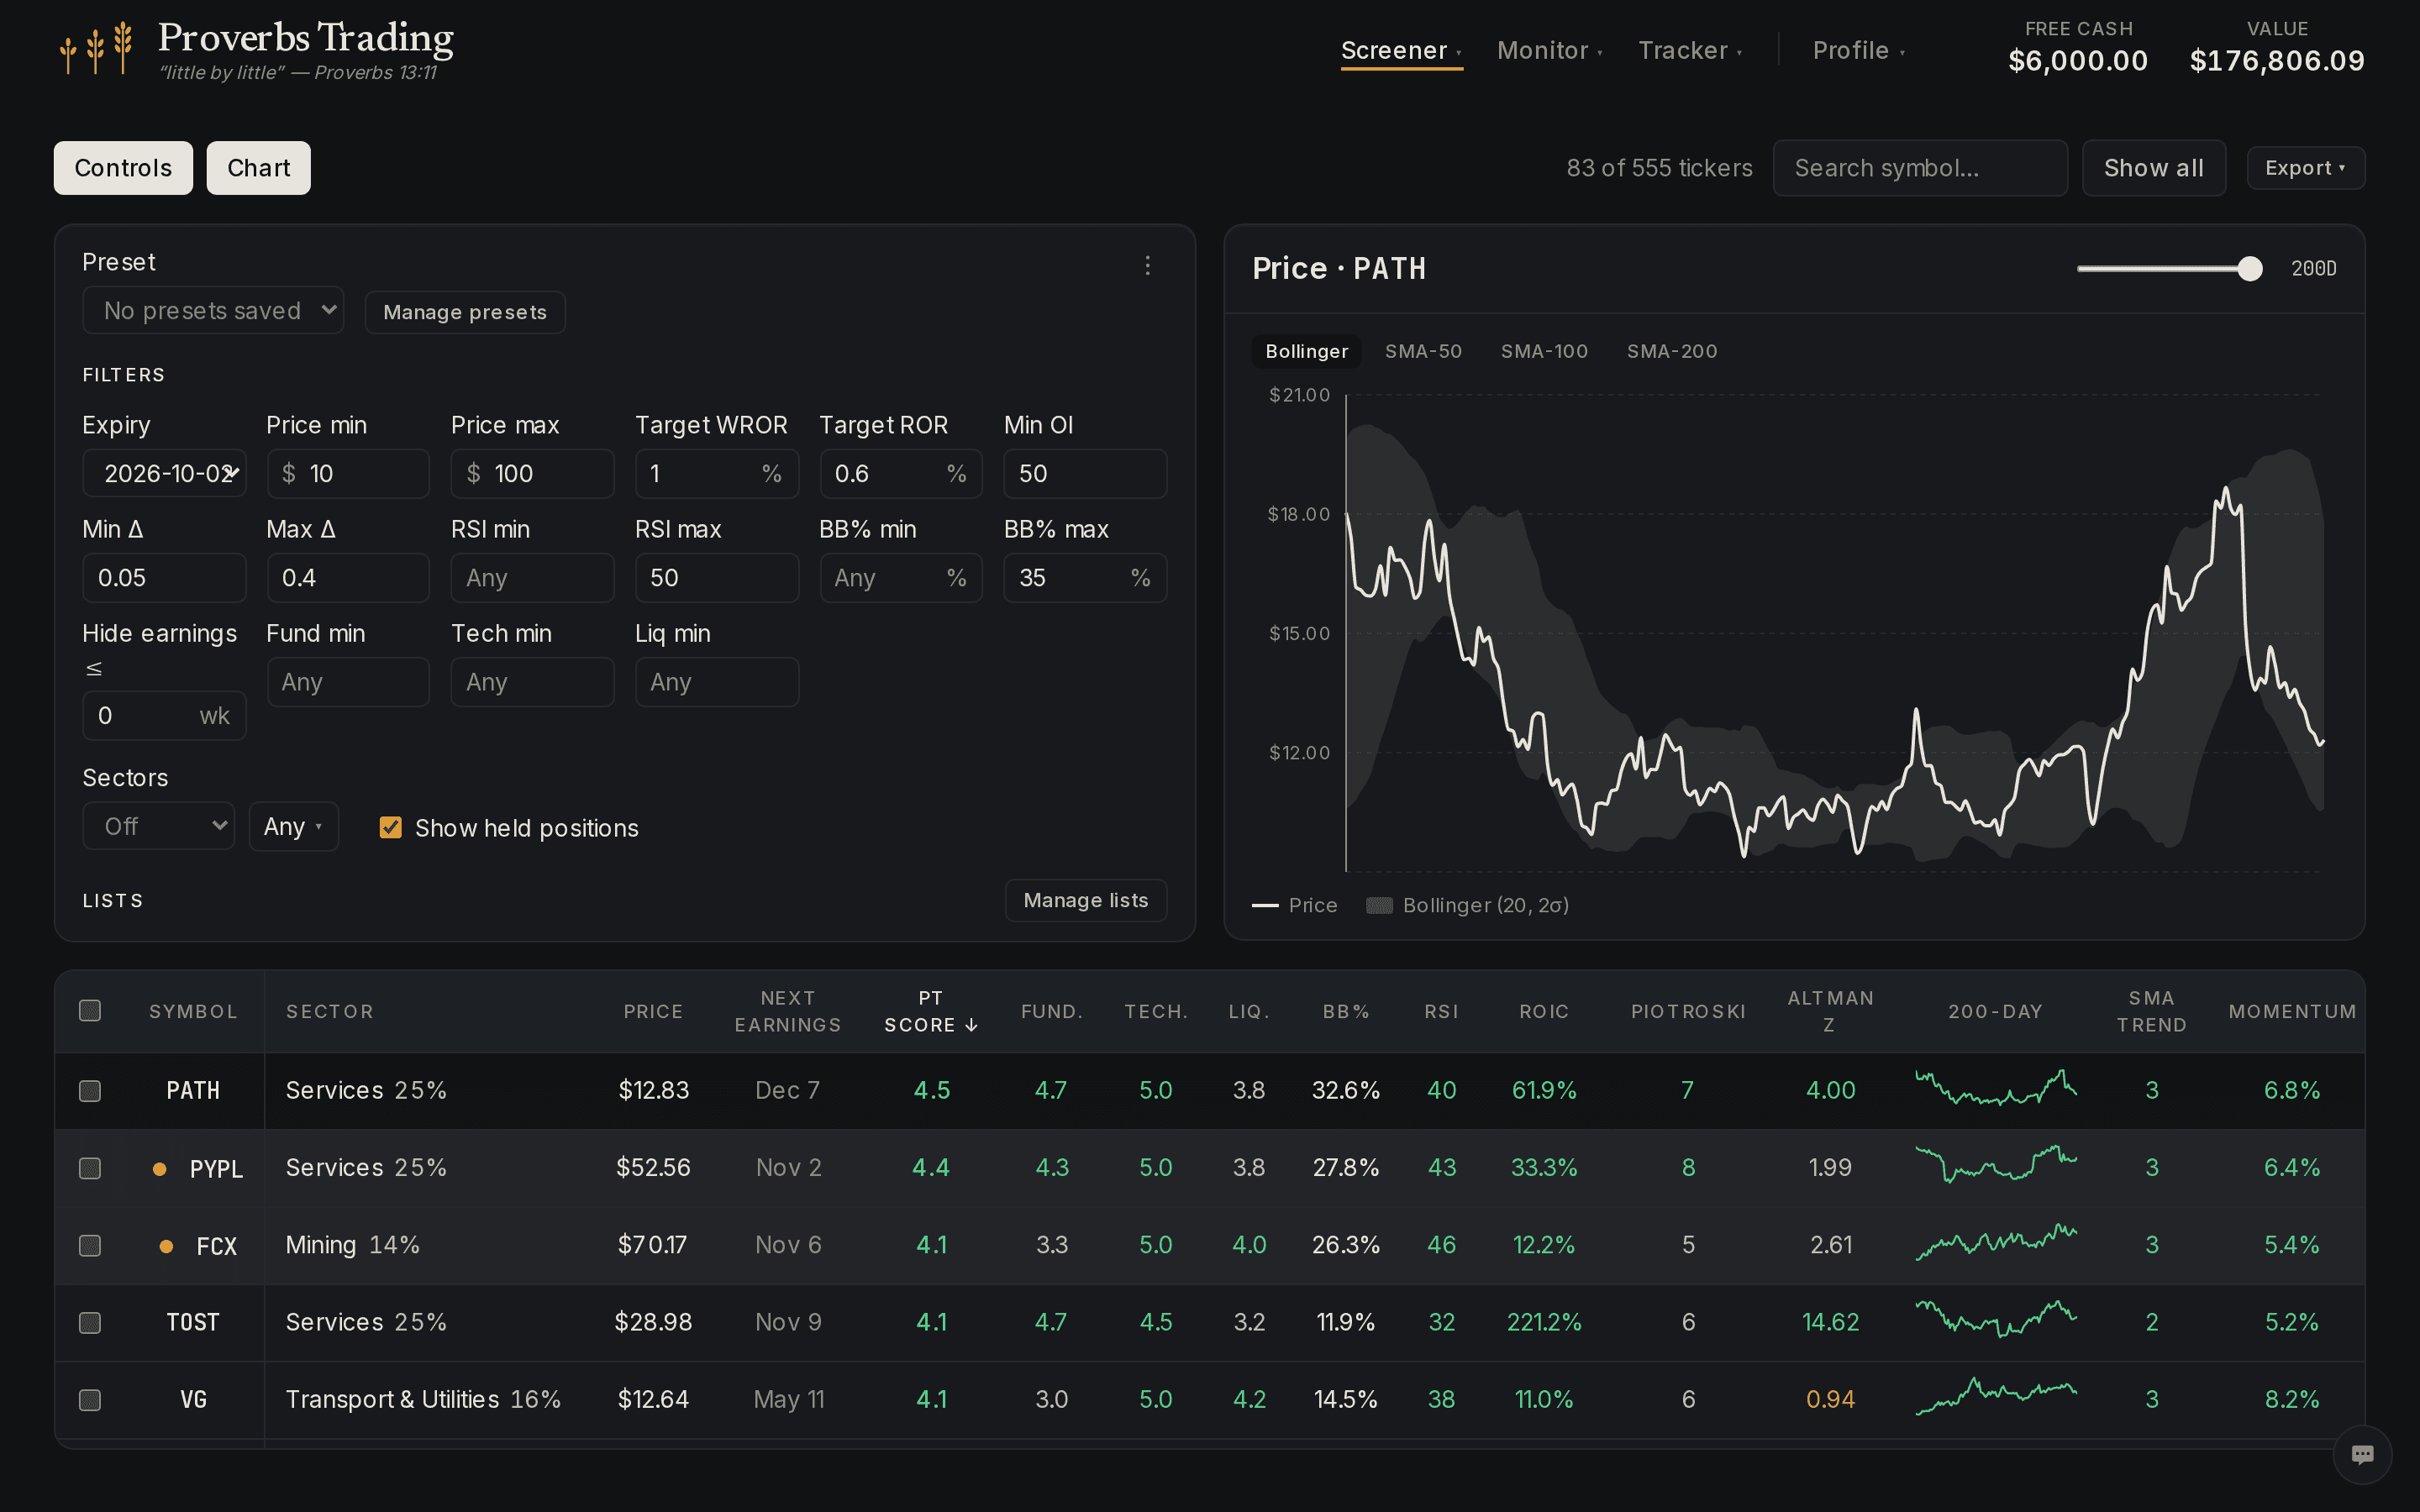Image resolution: width=2420 pixels, height=1512 pixels.
Task: Click the Price max input
Action: 532,473
